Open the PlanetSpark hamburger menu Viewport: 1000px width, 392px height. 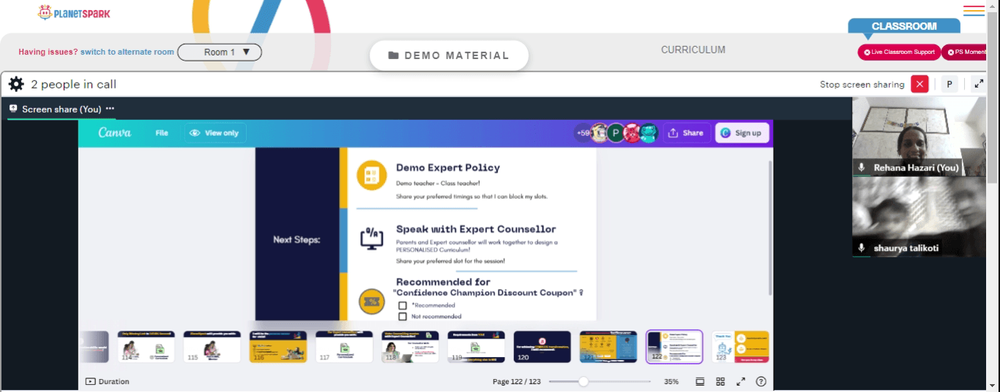click(x=974, y=11)
